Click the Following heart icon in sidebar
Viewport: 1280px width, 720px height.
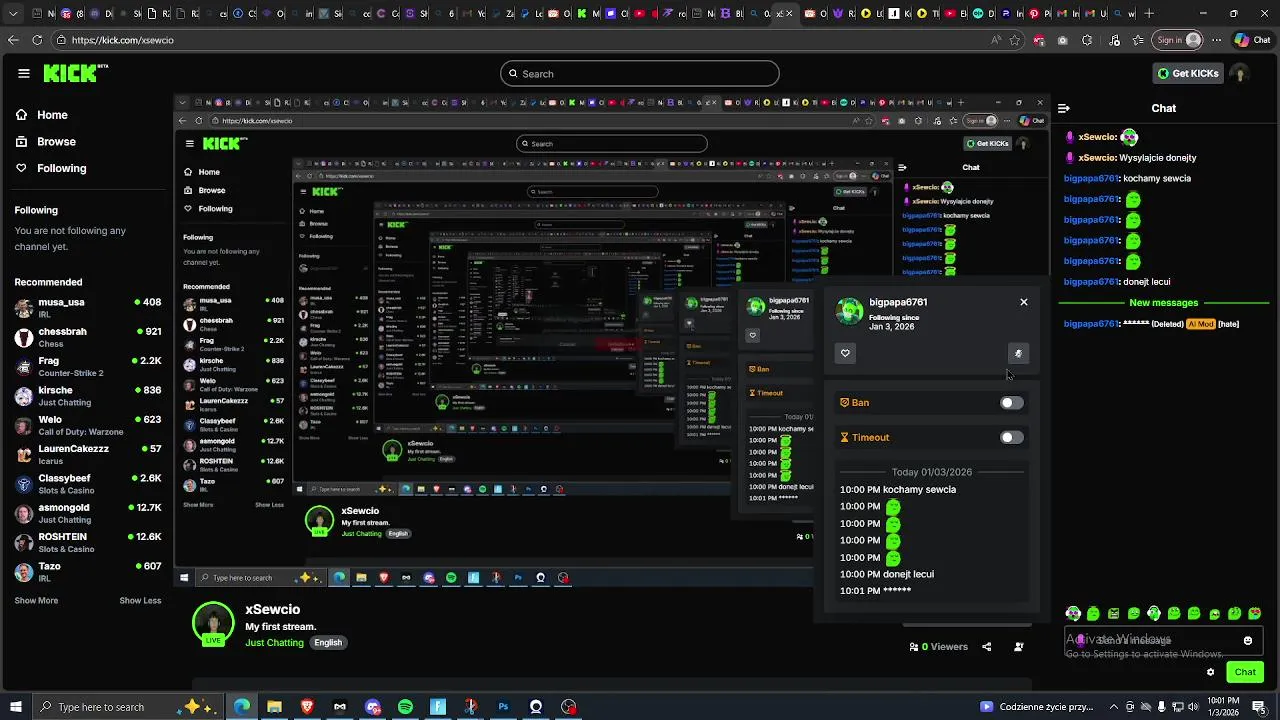[x=21, y=168]
